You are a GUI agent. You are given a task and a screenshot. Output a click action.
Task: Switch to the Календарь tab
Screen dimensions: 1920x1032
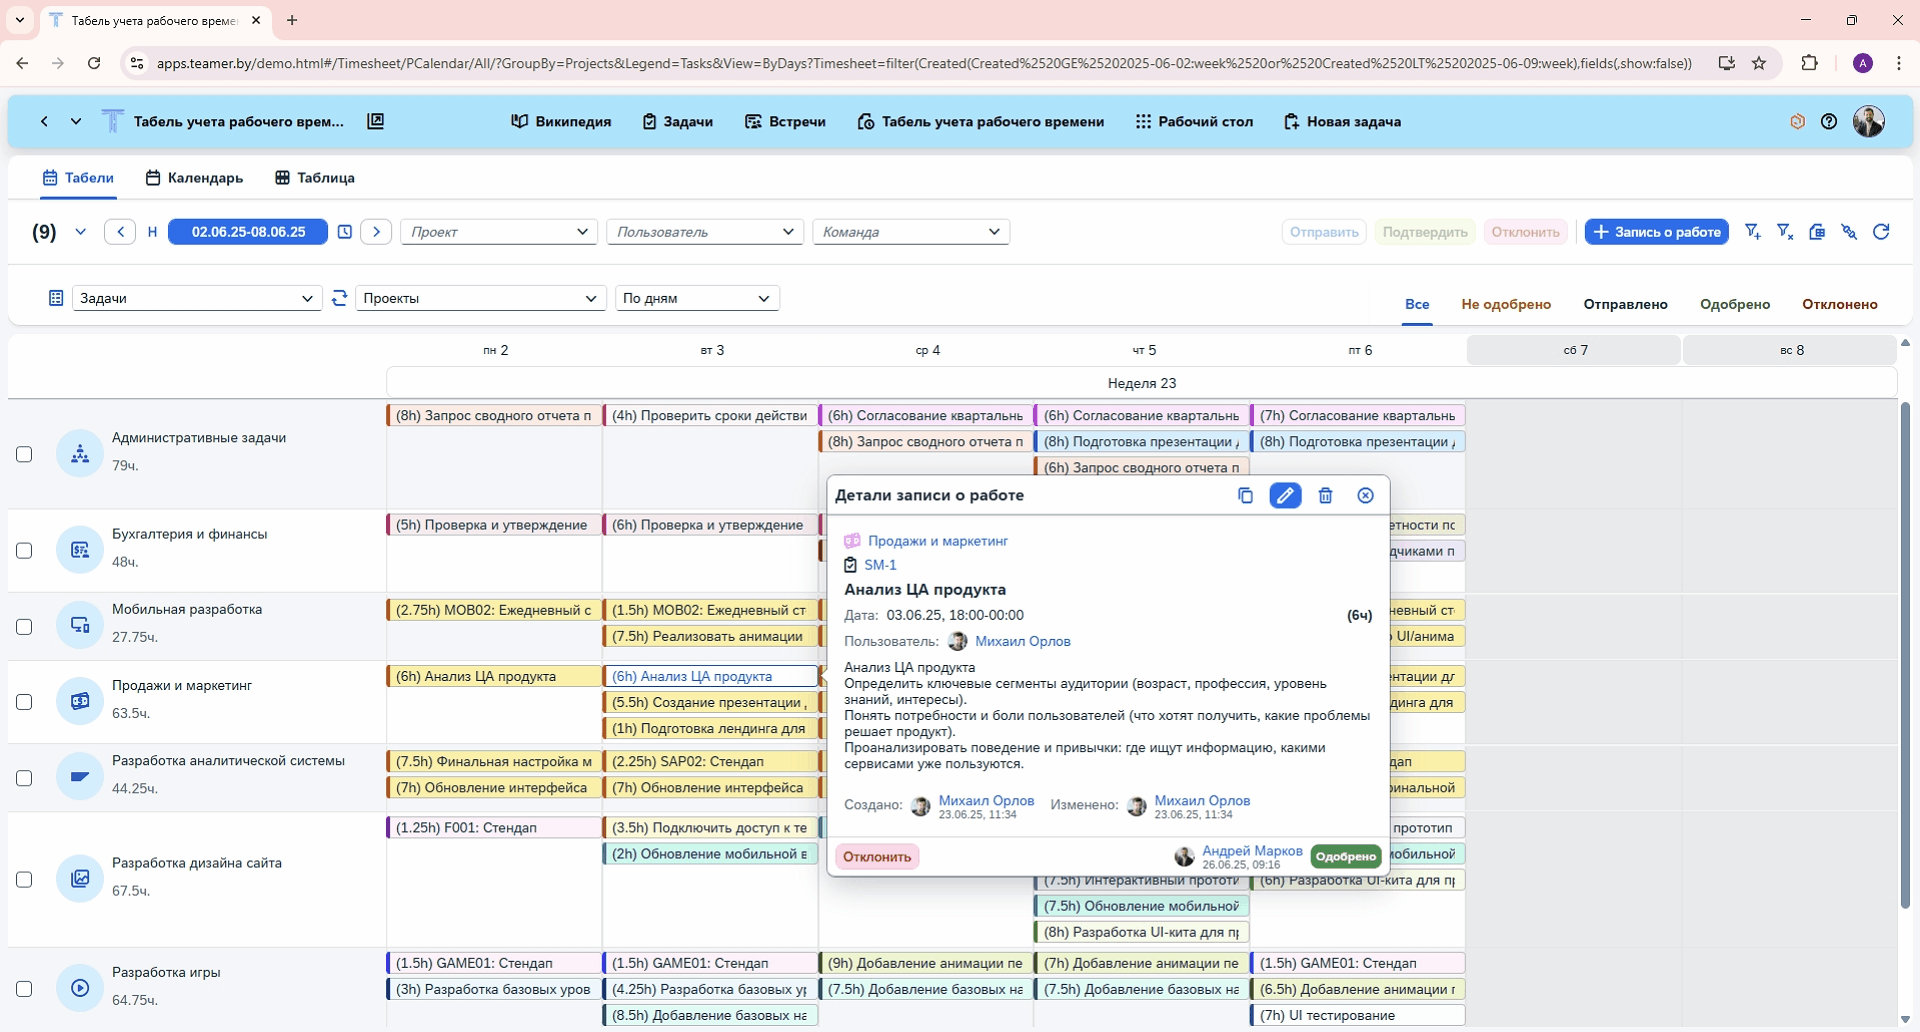195,178
